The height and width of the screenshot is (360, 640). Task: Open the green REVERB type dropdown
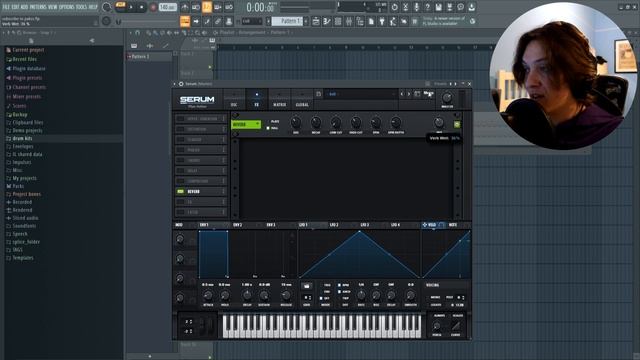pyautogui.click(x=246, y=124)
